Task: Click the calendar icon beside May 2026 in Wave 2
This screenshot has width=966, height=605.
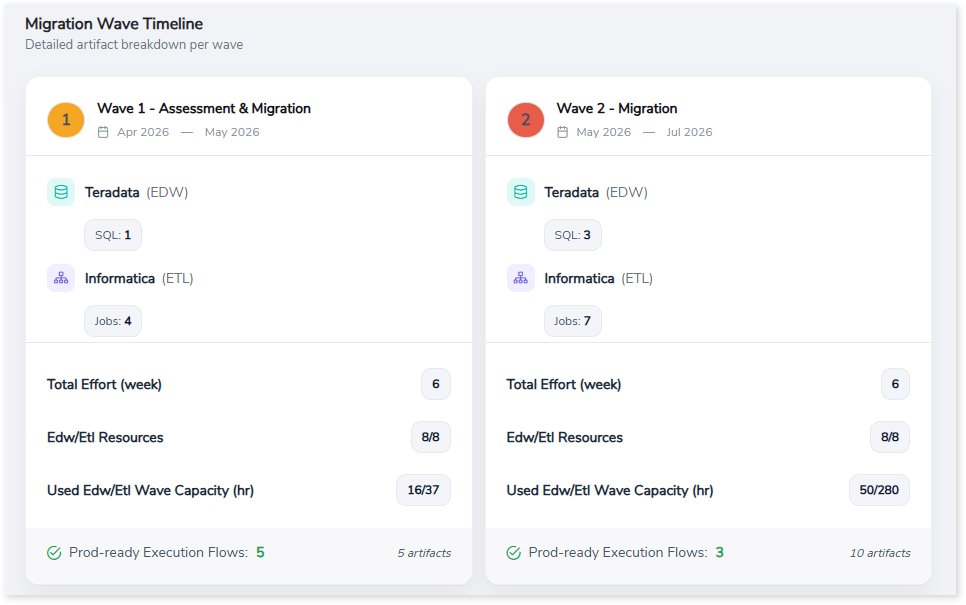Action: tap(563, 132)
